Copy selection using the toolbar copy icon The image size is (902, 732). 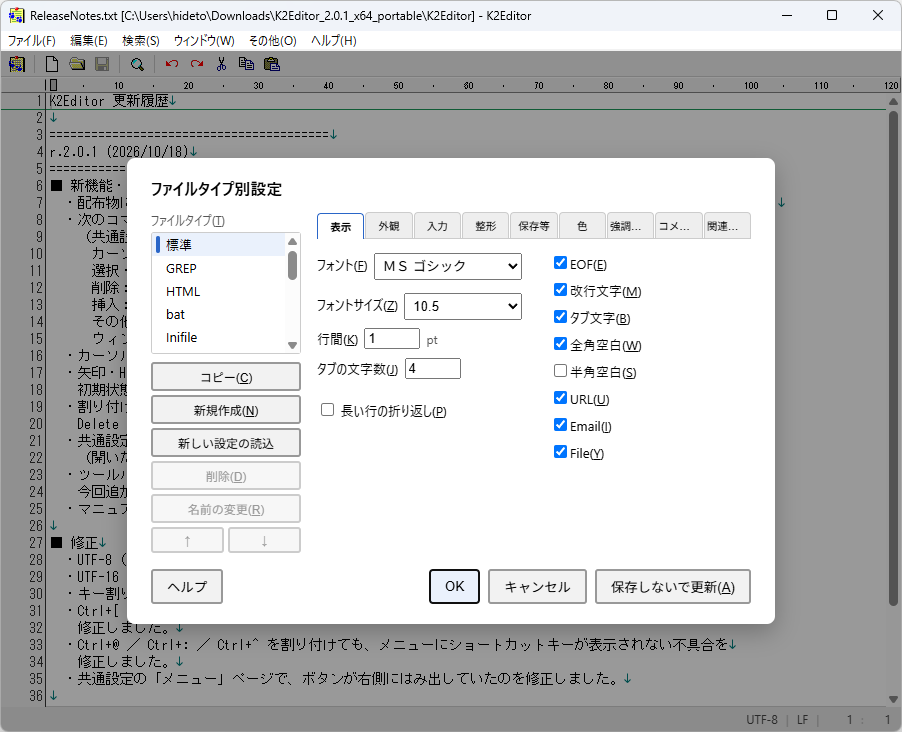pyautogui.click(x=246, y=64)
